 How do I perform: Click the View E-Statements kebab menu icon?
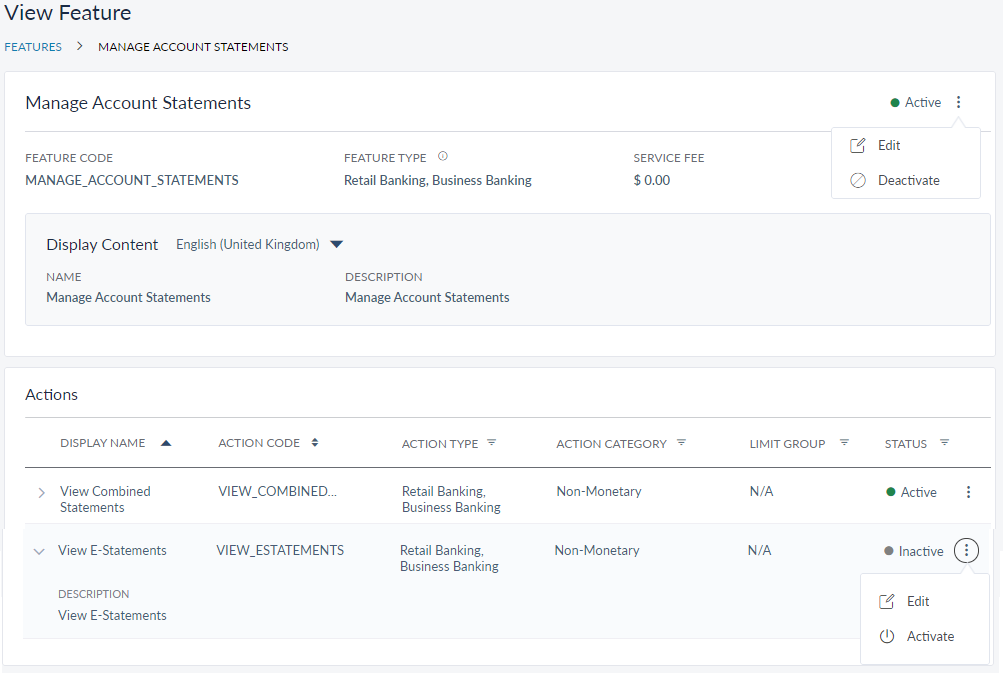coord(966,551)
